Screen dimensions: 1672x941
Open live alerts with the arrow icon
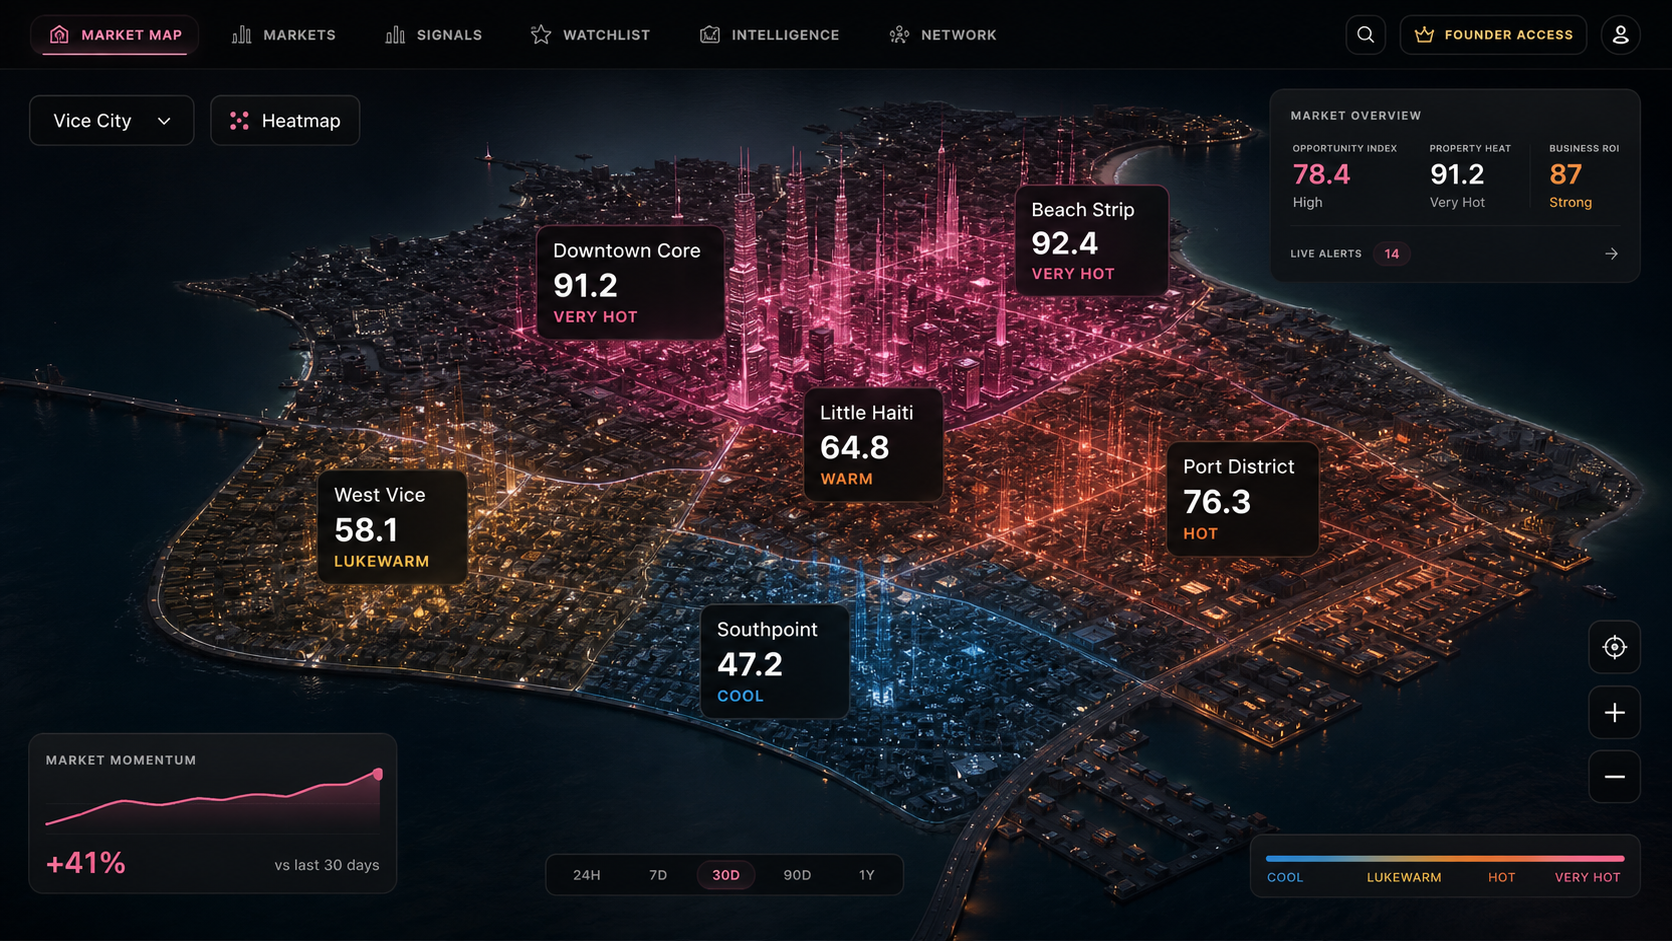point(1611,254)
